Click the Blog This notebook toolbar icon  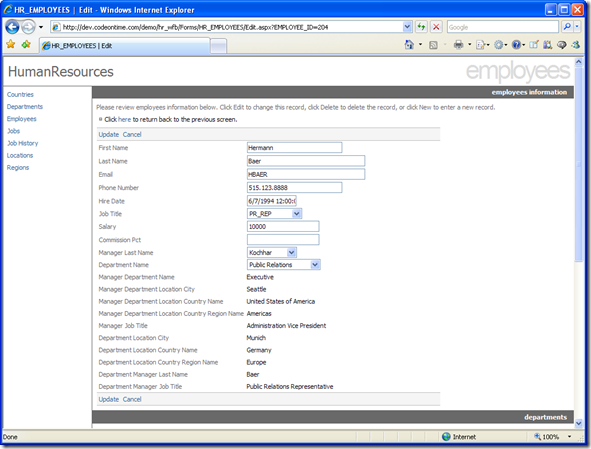(x=534, y=45)
